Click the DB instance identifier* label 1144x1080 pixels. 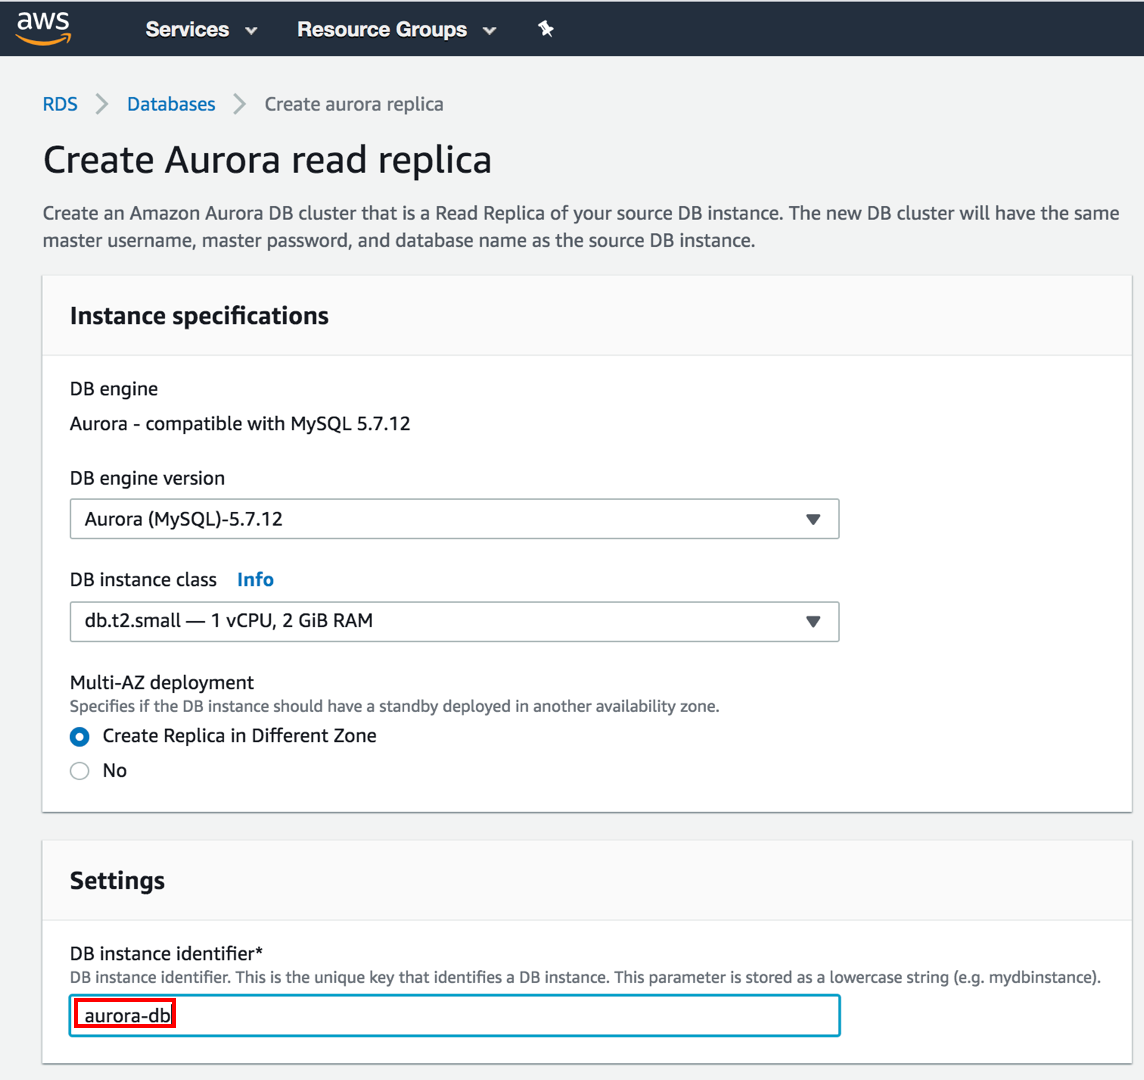click(x=166, y=954)
